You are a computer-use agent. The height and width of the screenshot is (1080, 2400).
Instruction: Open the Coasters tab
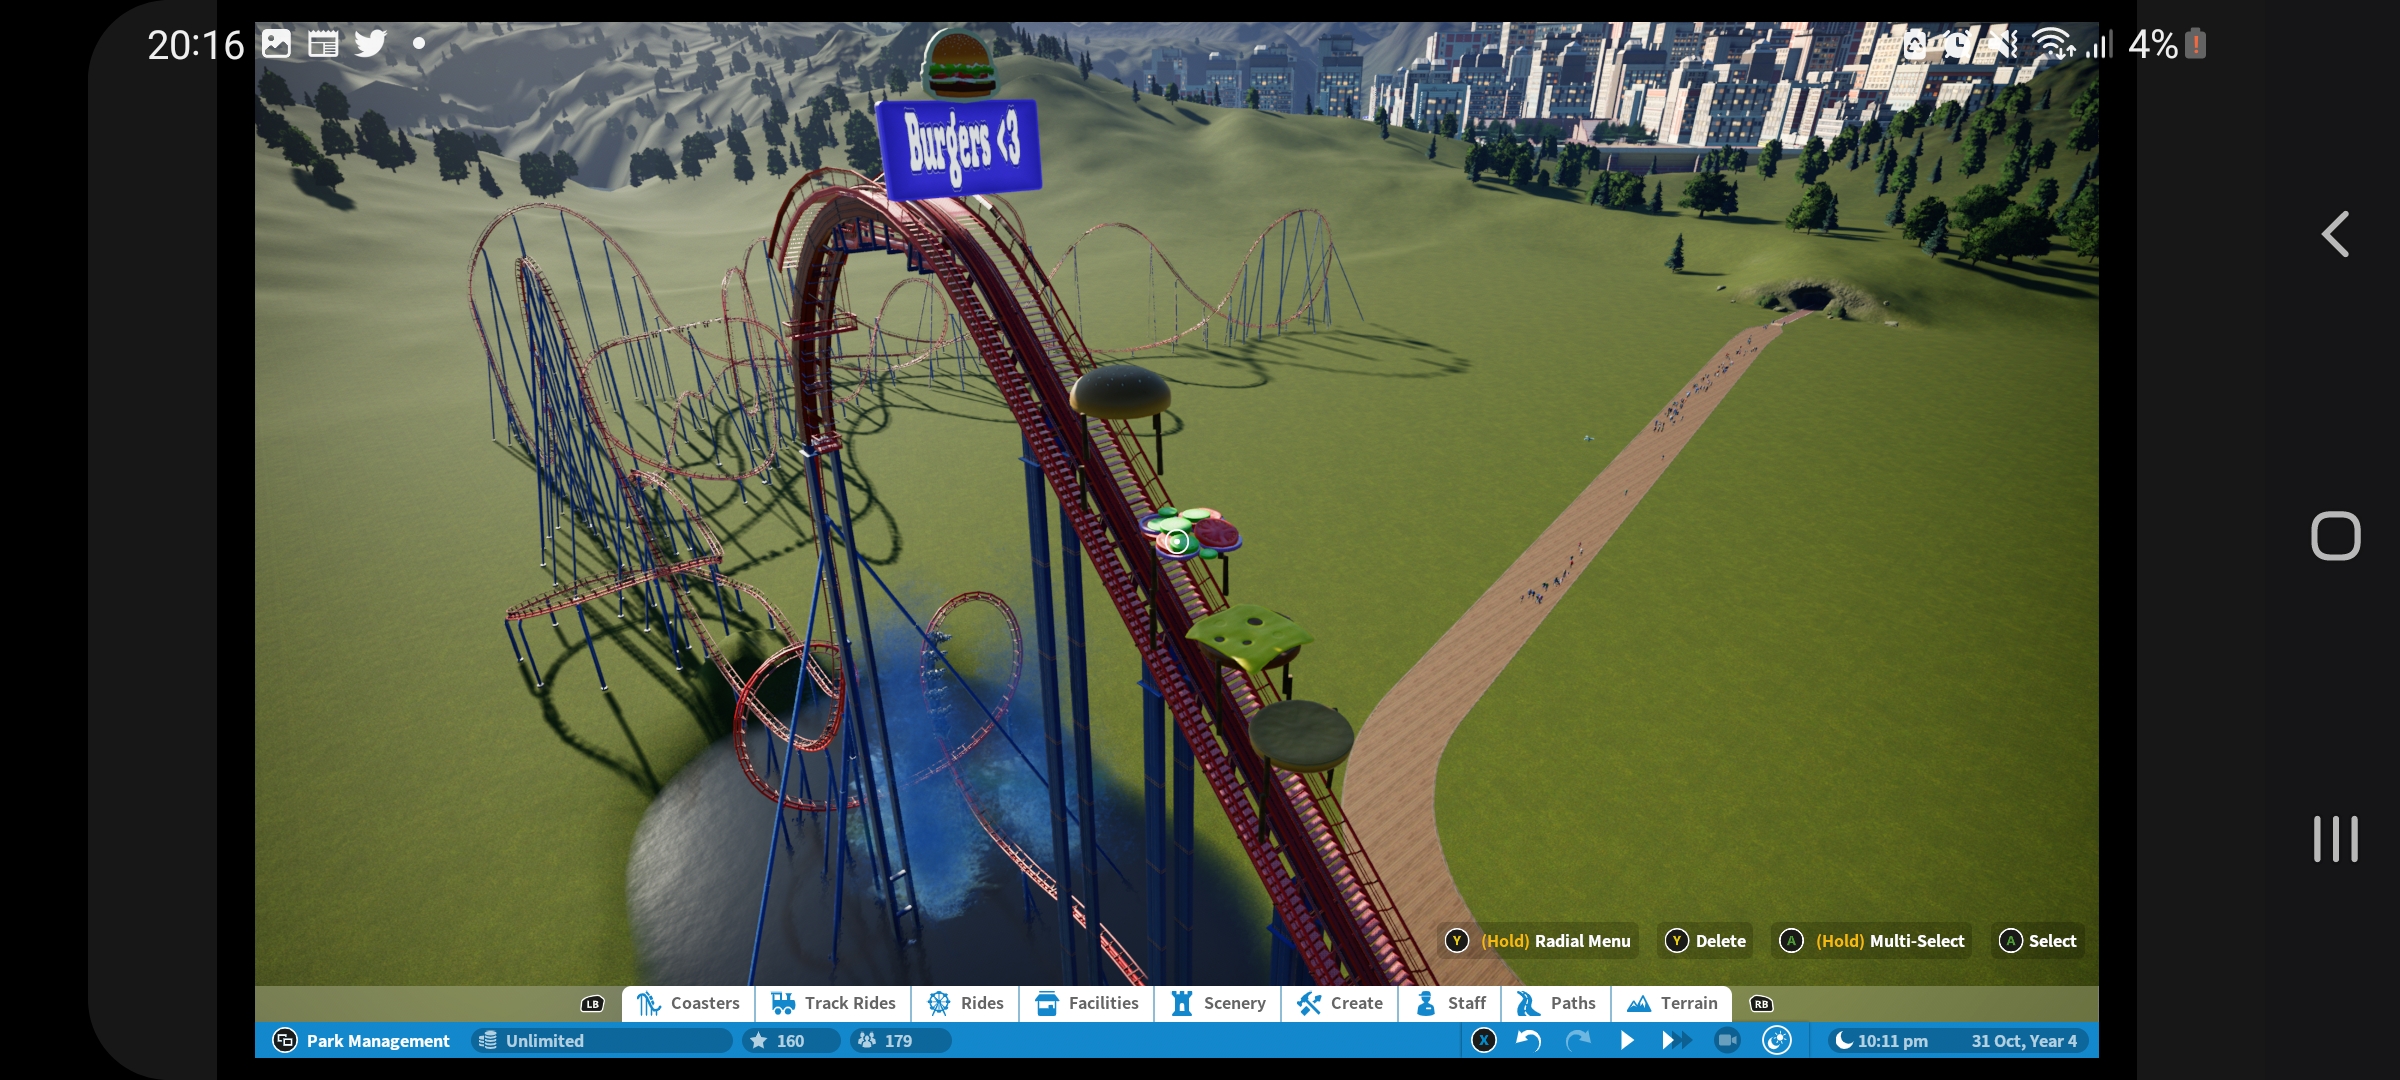689,1003
